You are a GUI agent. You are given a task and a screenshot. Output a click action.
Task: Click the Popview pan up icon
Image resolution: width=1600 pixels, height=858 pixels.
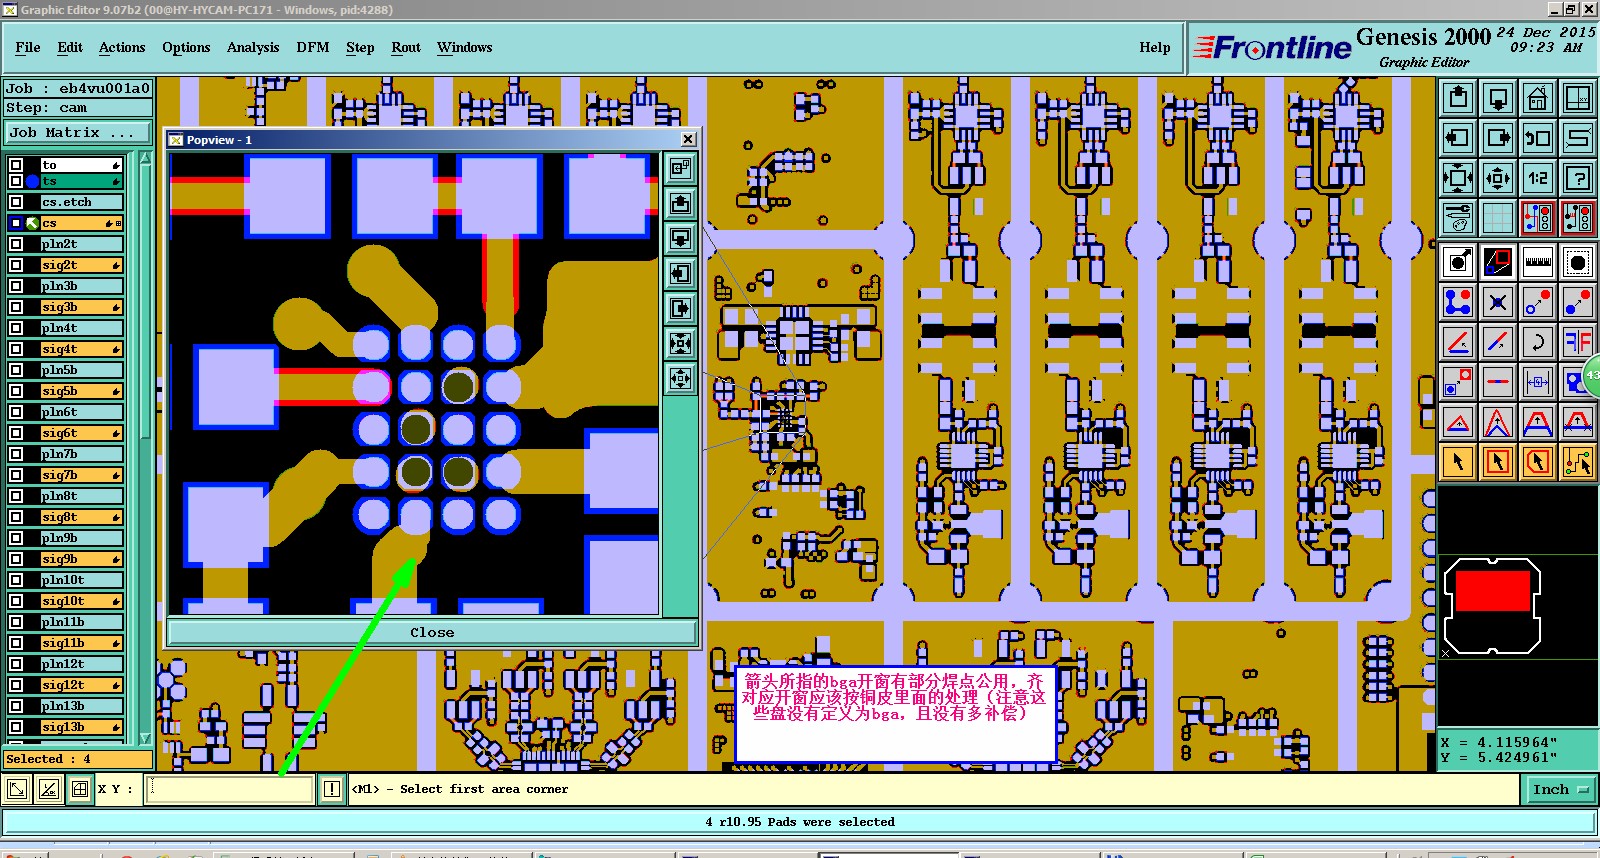coord(680,204)
